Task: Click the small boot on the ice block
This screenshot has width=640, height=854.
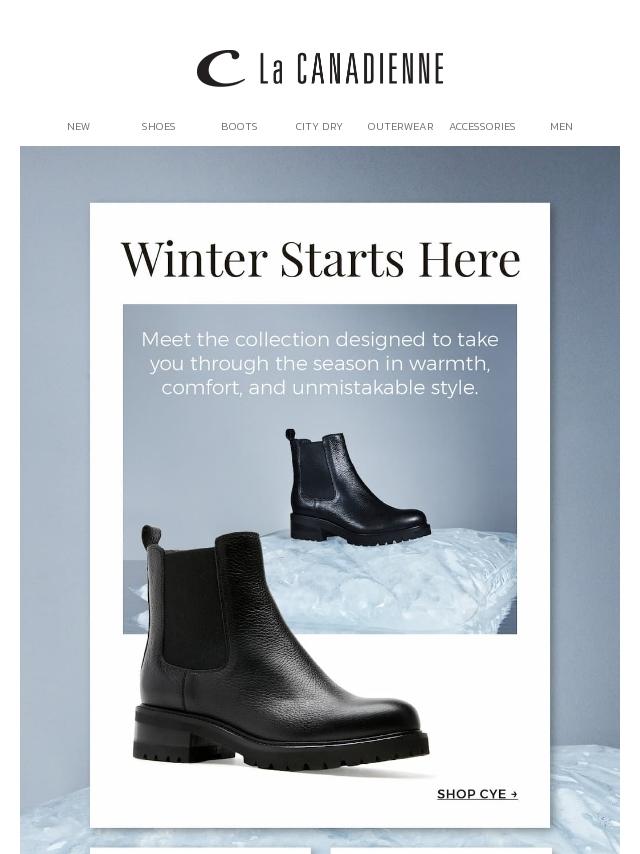Action: [358, 487]
